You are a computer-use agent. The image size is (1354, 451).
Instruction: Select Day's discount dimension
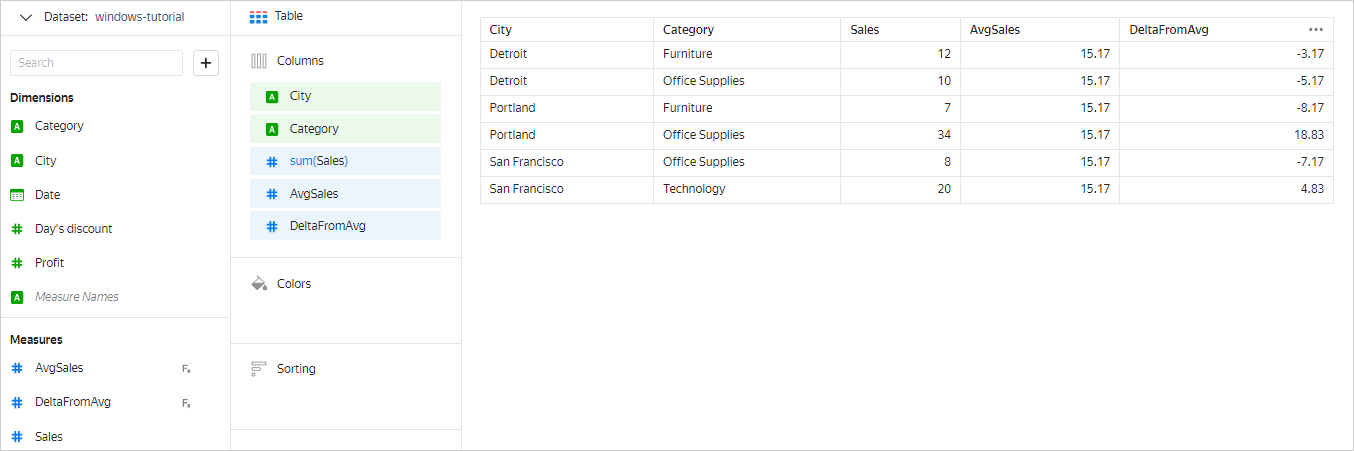(x=73, y=229)
